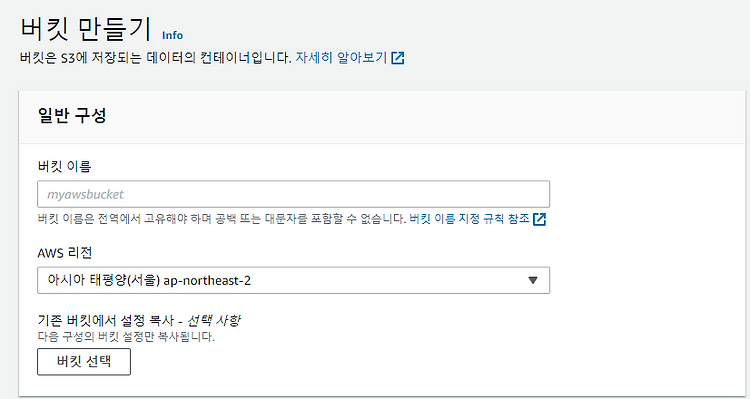
Task: Select the 아시아 태평양(서울) ap-northeast-2 value
Action: click(x=149, y=280)
